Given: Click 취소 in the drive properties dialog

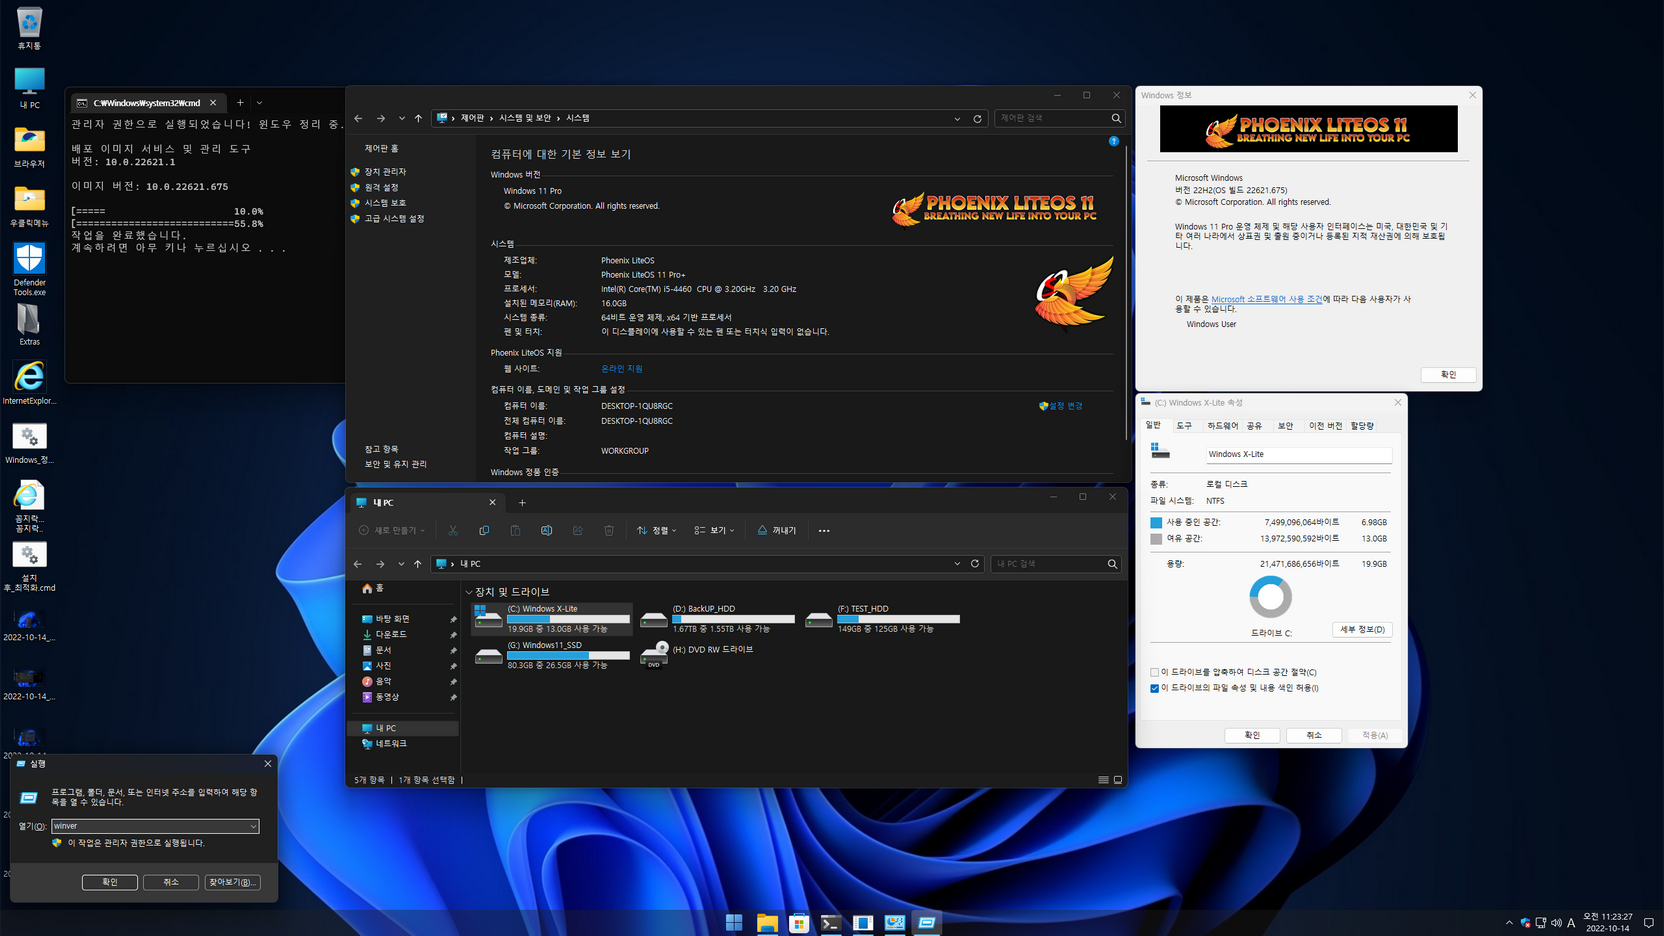Looking at the screenshot, I should tap(1314, 735).
